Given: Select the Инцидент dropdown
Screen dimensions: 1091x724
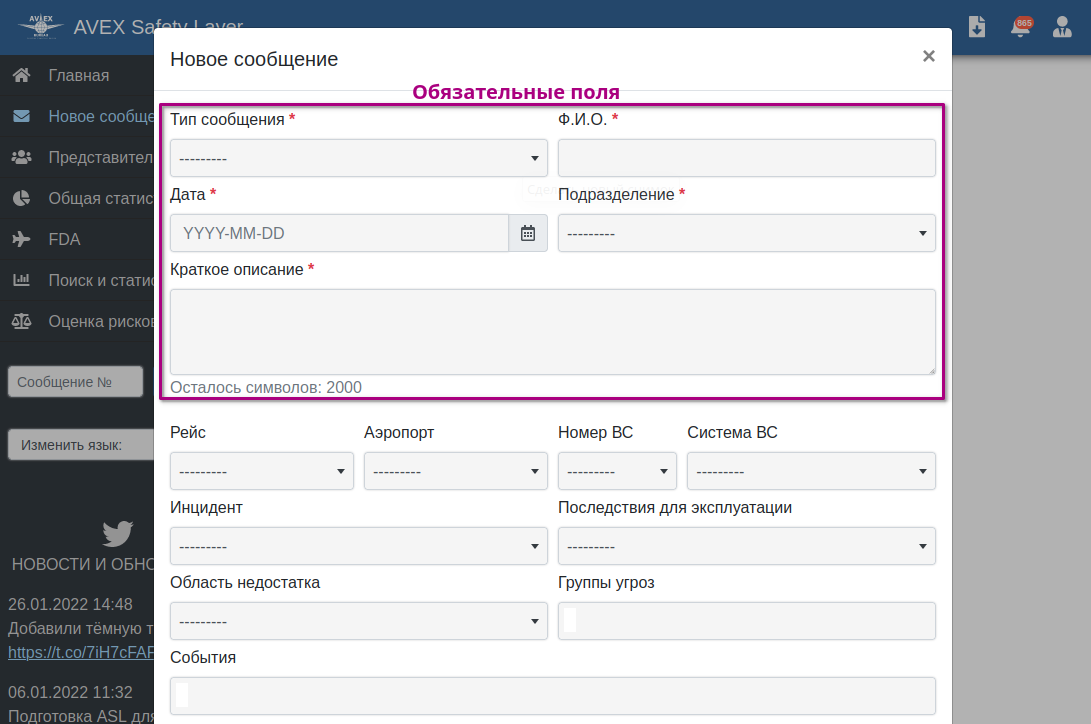Looking at the screenshot, I should pyautogui.click(x=358, y=546).
